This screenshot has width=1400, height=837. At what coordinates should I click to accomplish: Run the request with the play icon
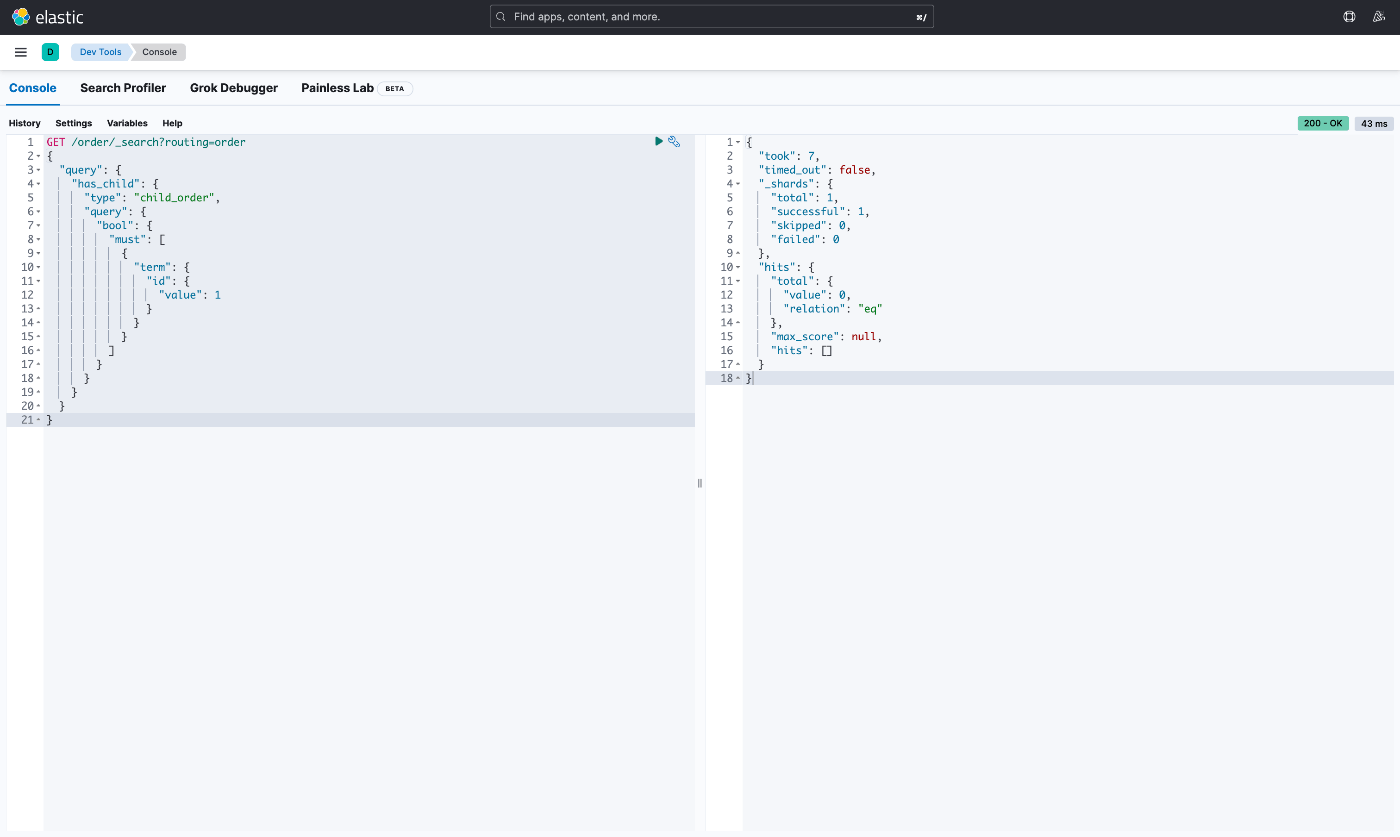pos(659,142)
